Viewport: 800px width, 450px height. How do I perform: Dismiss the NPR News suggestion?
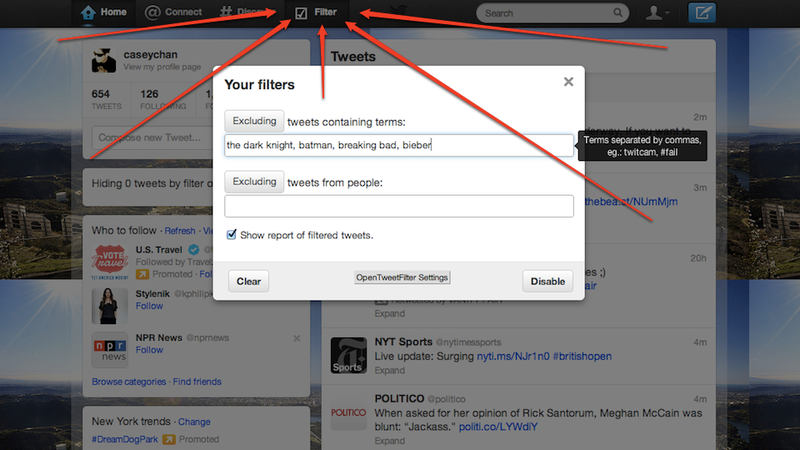(297, 338)
